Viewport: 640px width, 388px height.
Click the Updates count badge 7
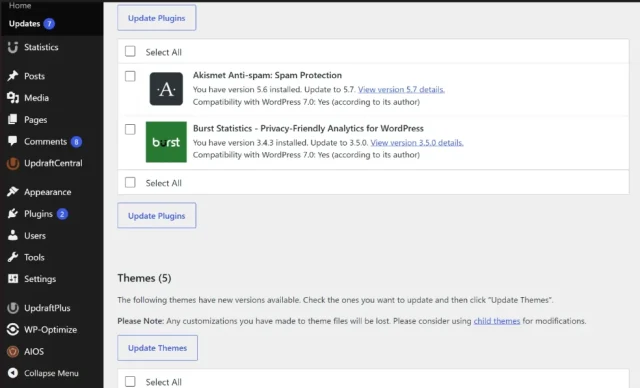coord(49,24)
